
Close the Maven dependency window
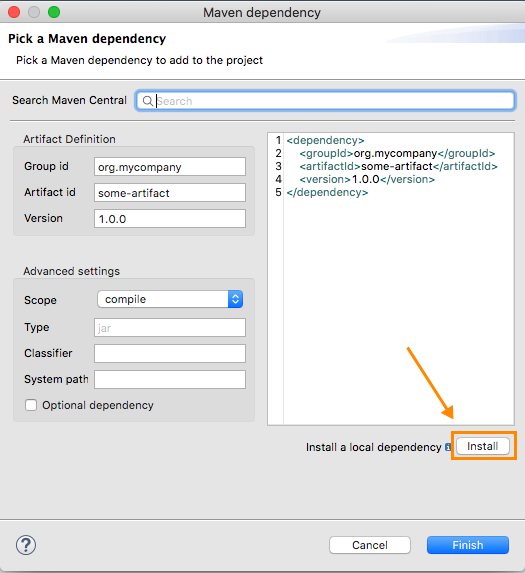click(14, 12)
